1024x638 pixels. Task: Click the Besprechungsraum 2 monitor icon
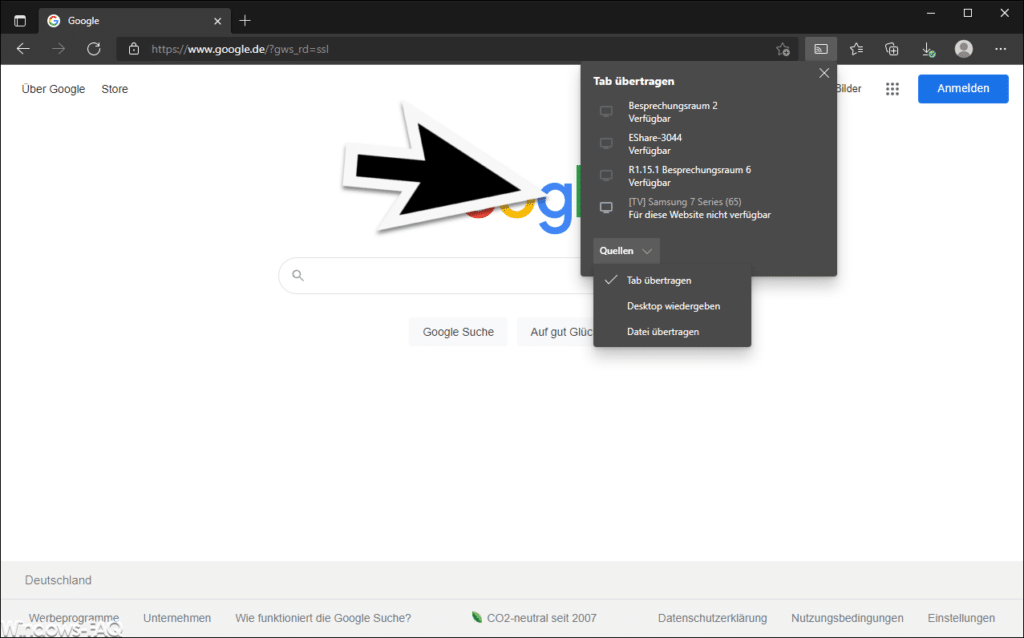(606, 112)
